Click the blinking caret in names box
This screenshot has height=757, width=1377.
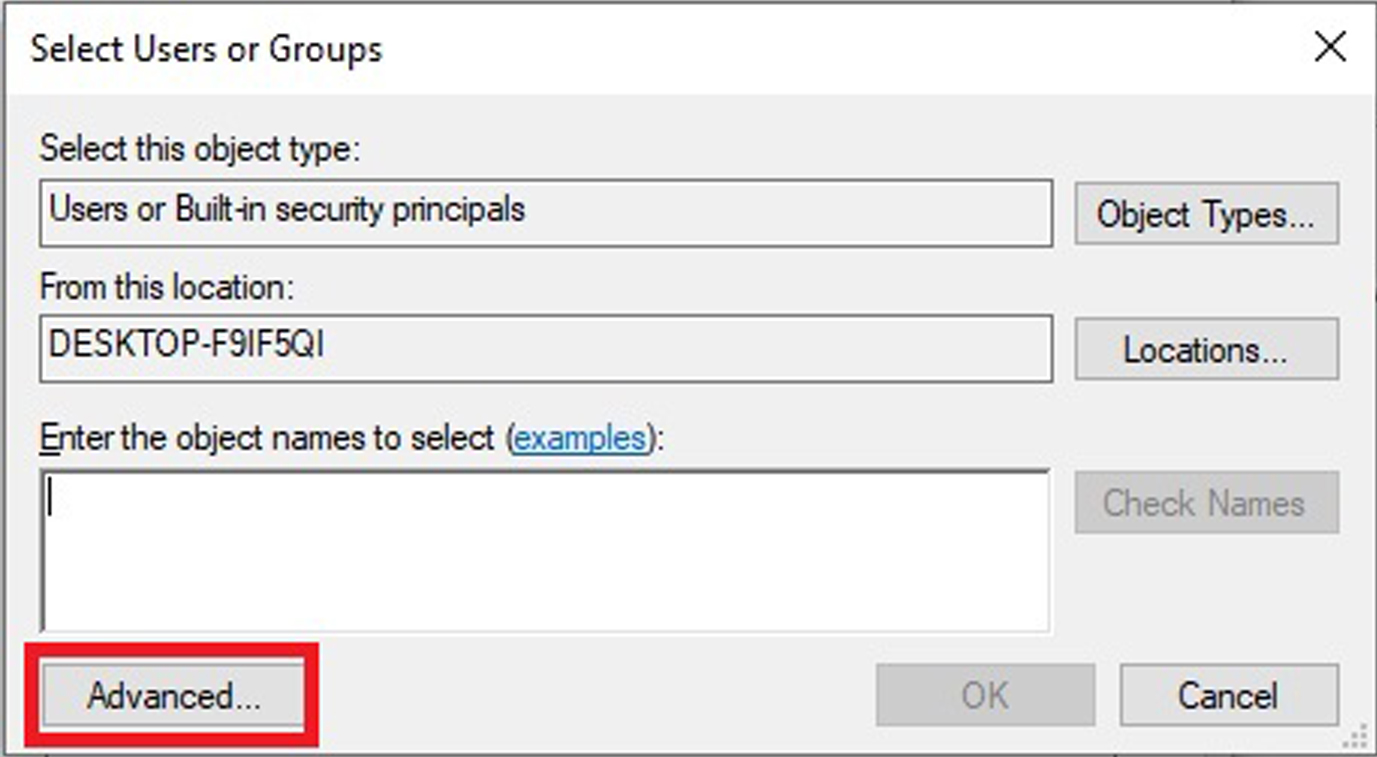tap(50, 499)
